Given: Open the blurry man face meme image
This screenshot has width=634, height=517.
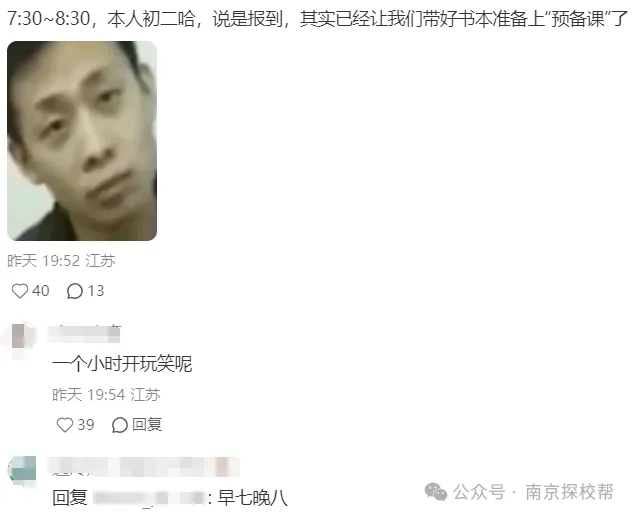Looking at the screenshot, I should pyautogui.click(x=82, y=141).
